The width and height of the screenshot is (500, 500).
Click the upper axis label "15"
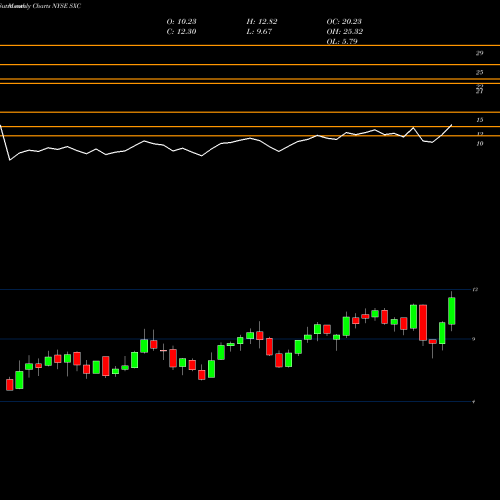coord(479,120)
